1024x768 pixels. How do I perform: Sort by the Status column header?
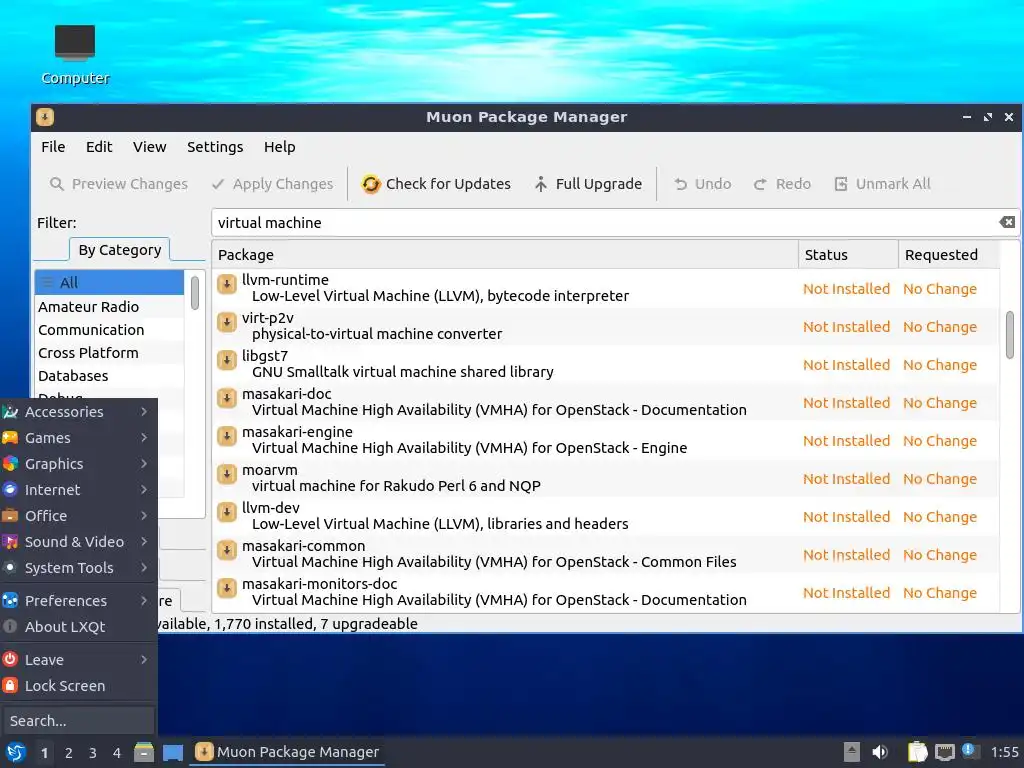click(848, 255)
